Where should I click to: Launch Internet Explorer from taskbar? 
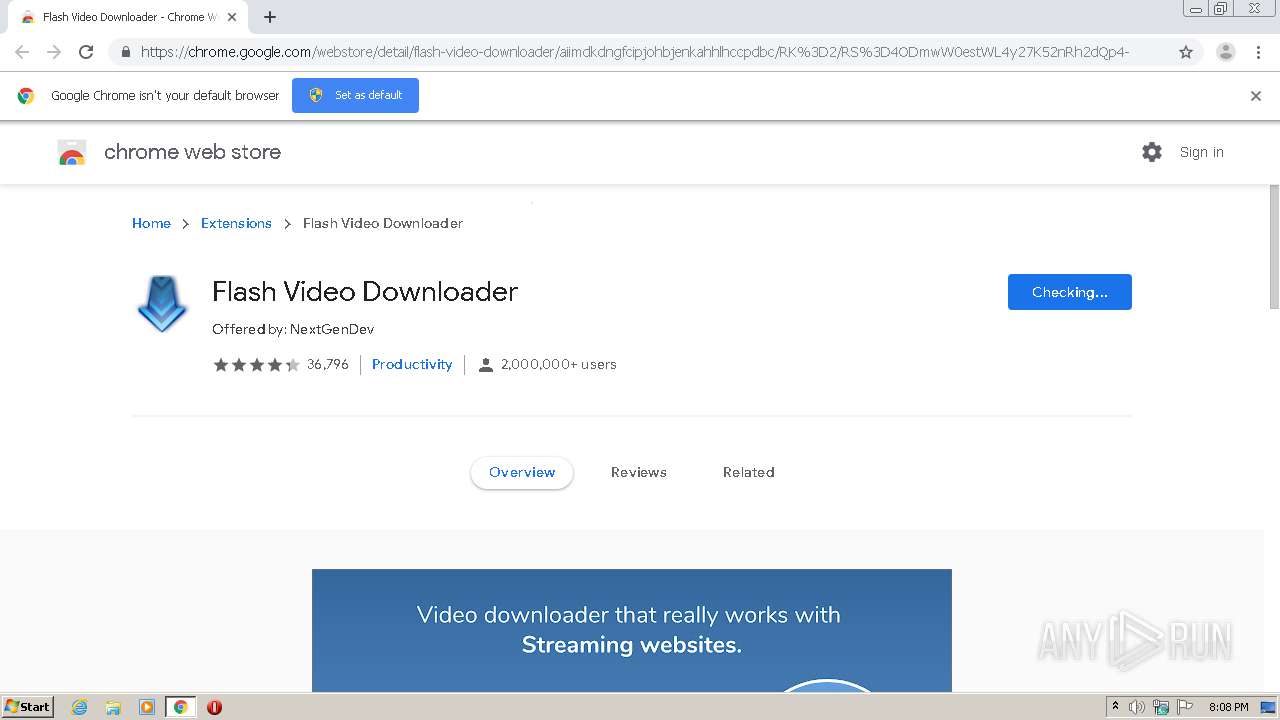(80, 707)
